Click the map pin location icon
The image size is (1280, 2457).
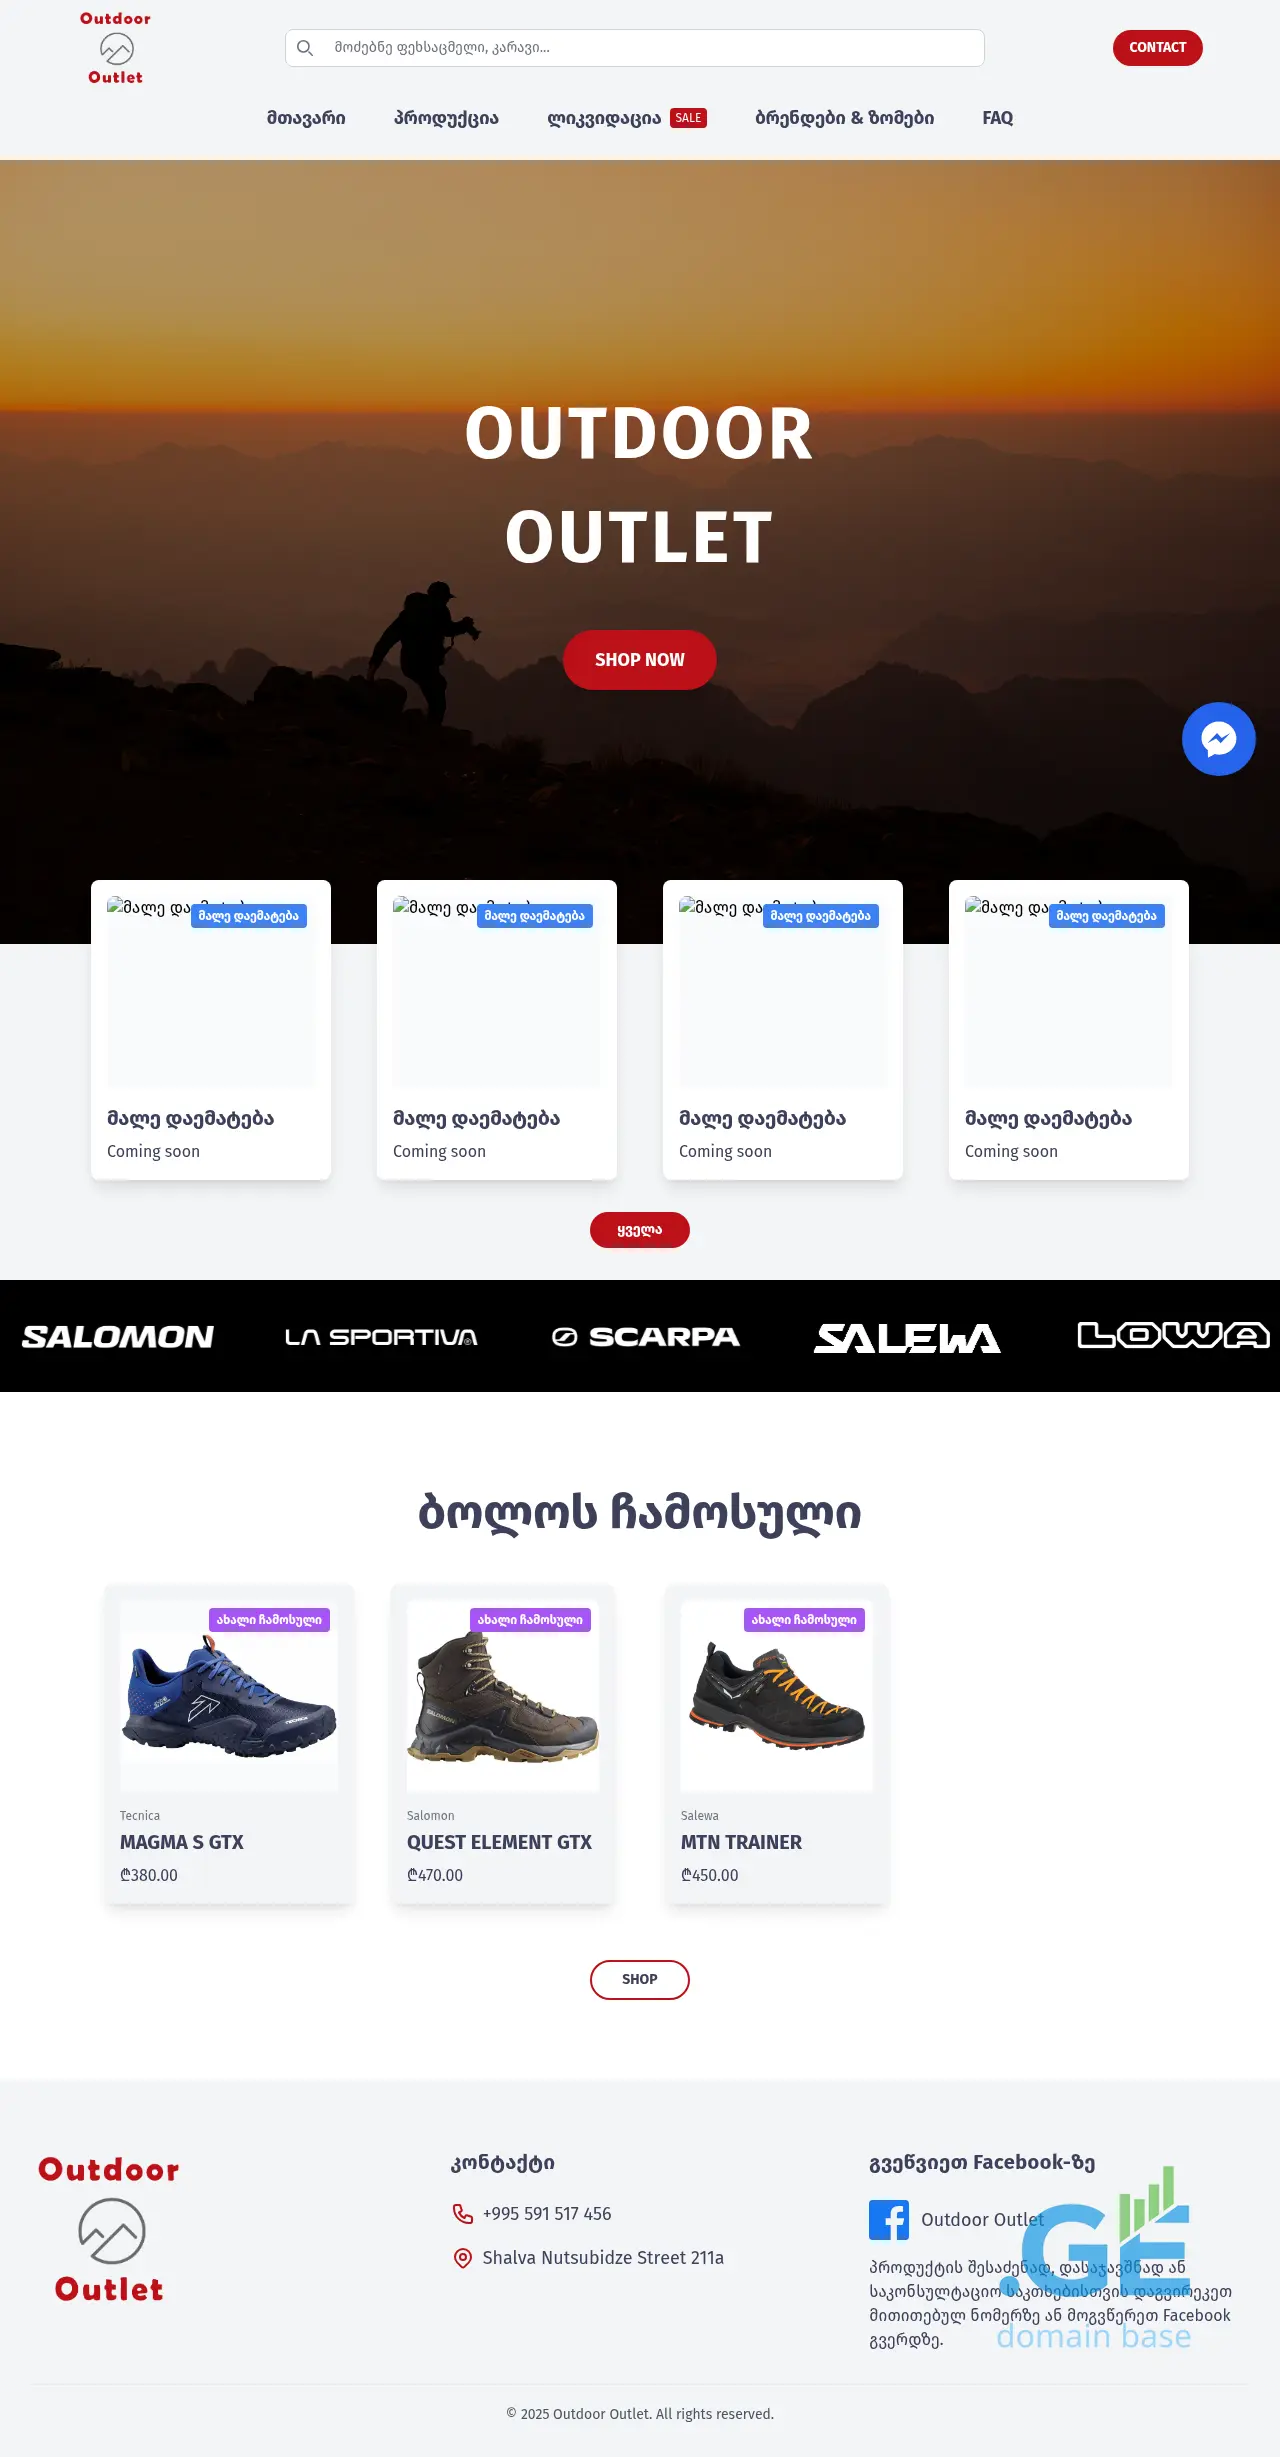[x=462, y=2258]
